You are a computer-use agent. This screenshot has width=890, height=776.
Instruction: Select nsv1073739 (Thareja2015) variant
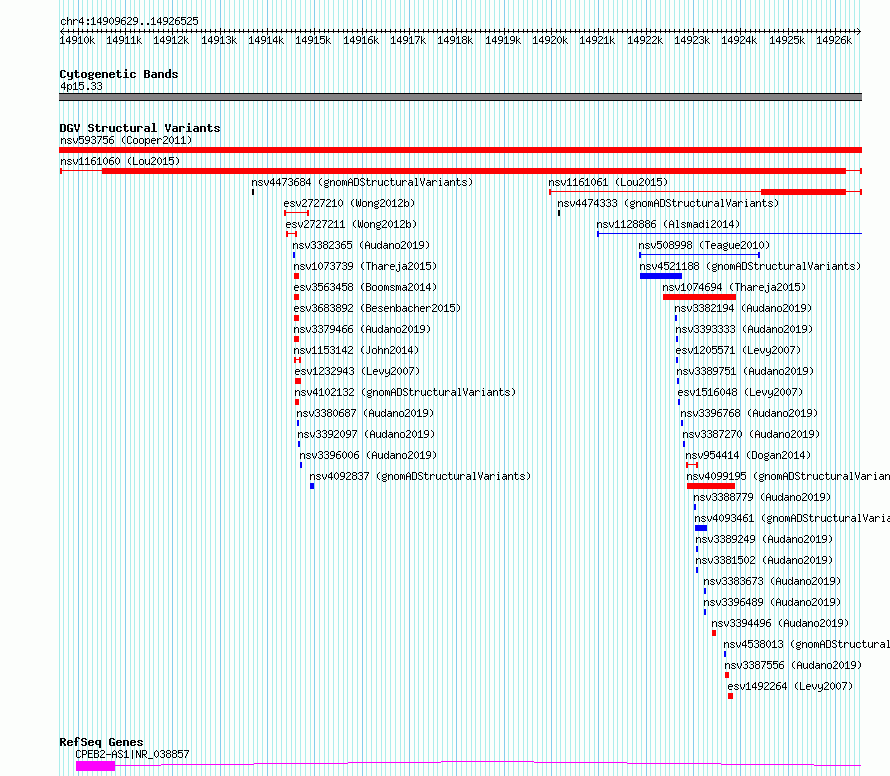tap(365, 266)
